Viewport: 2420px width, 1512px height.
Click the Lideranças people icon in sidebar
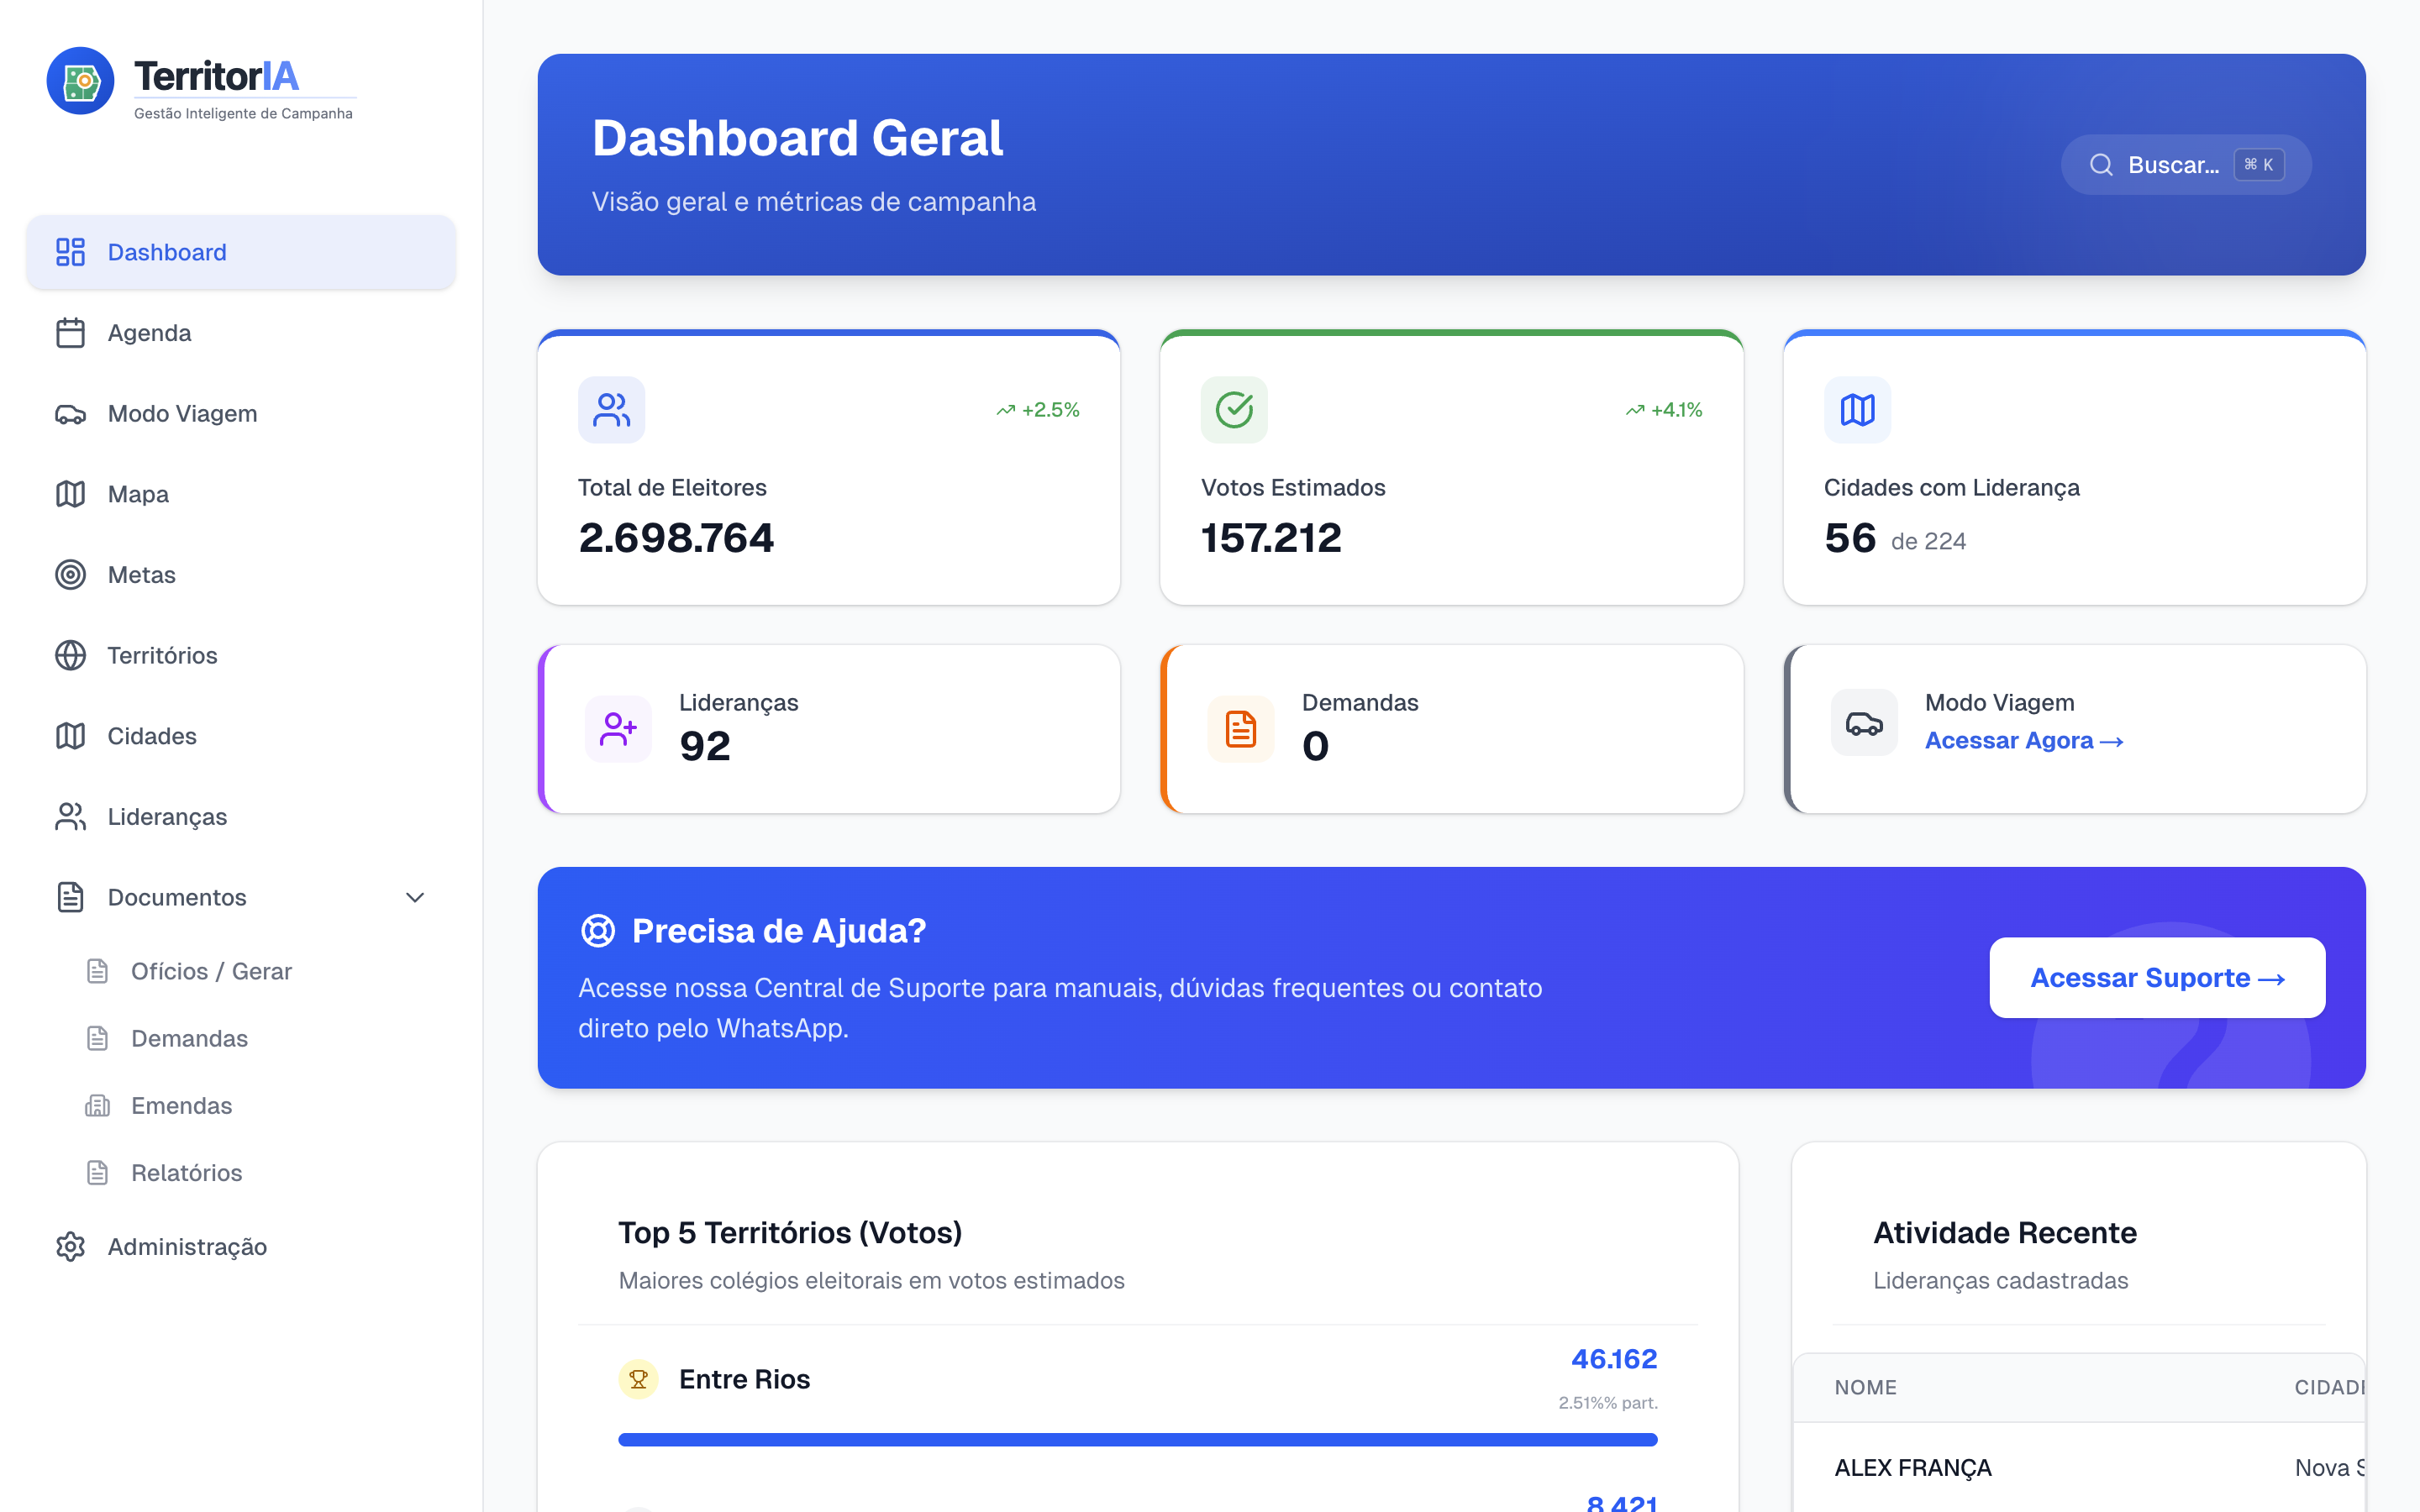tap(70, 816)
